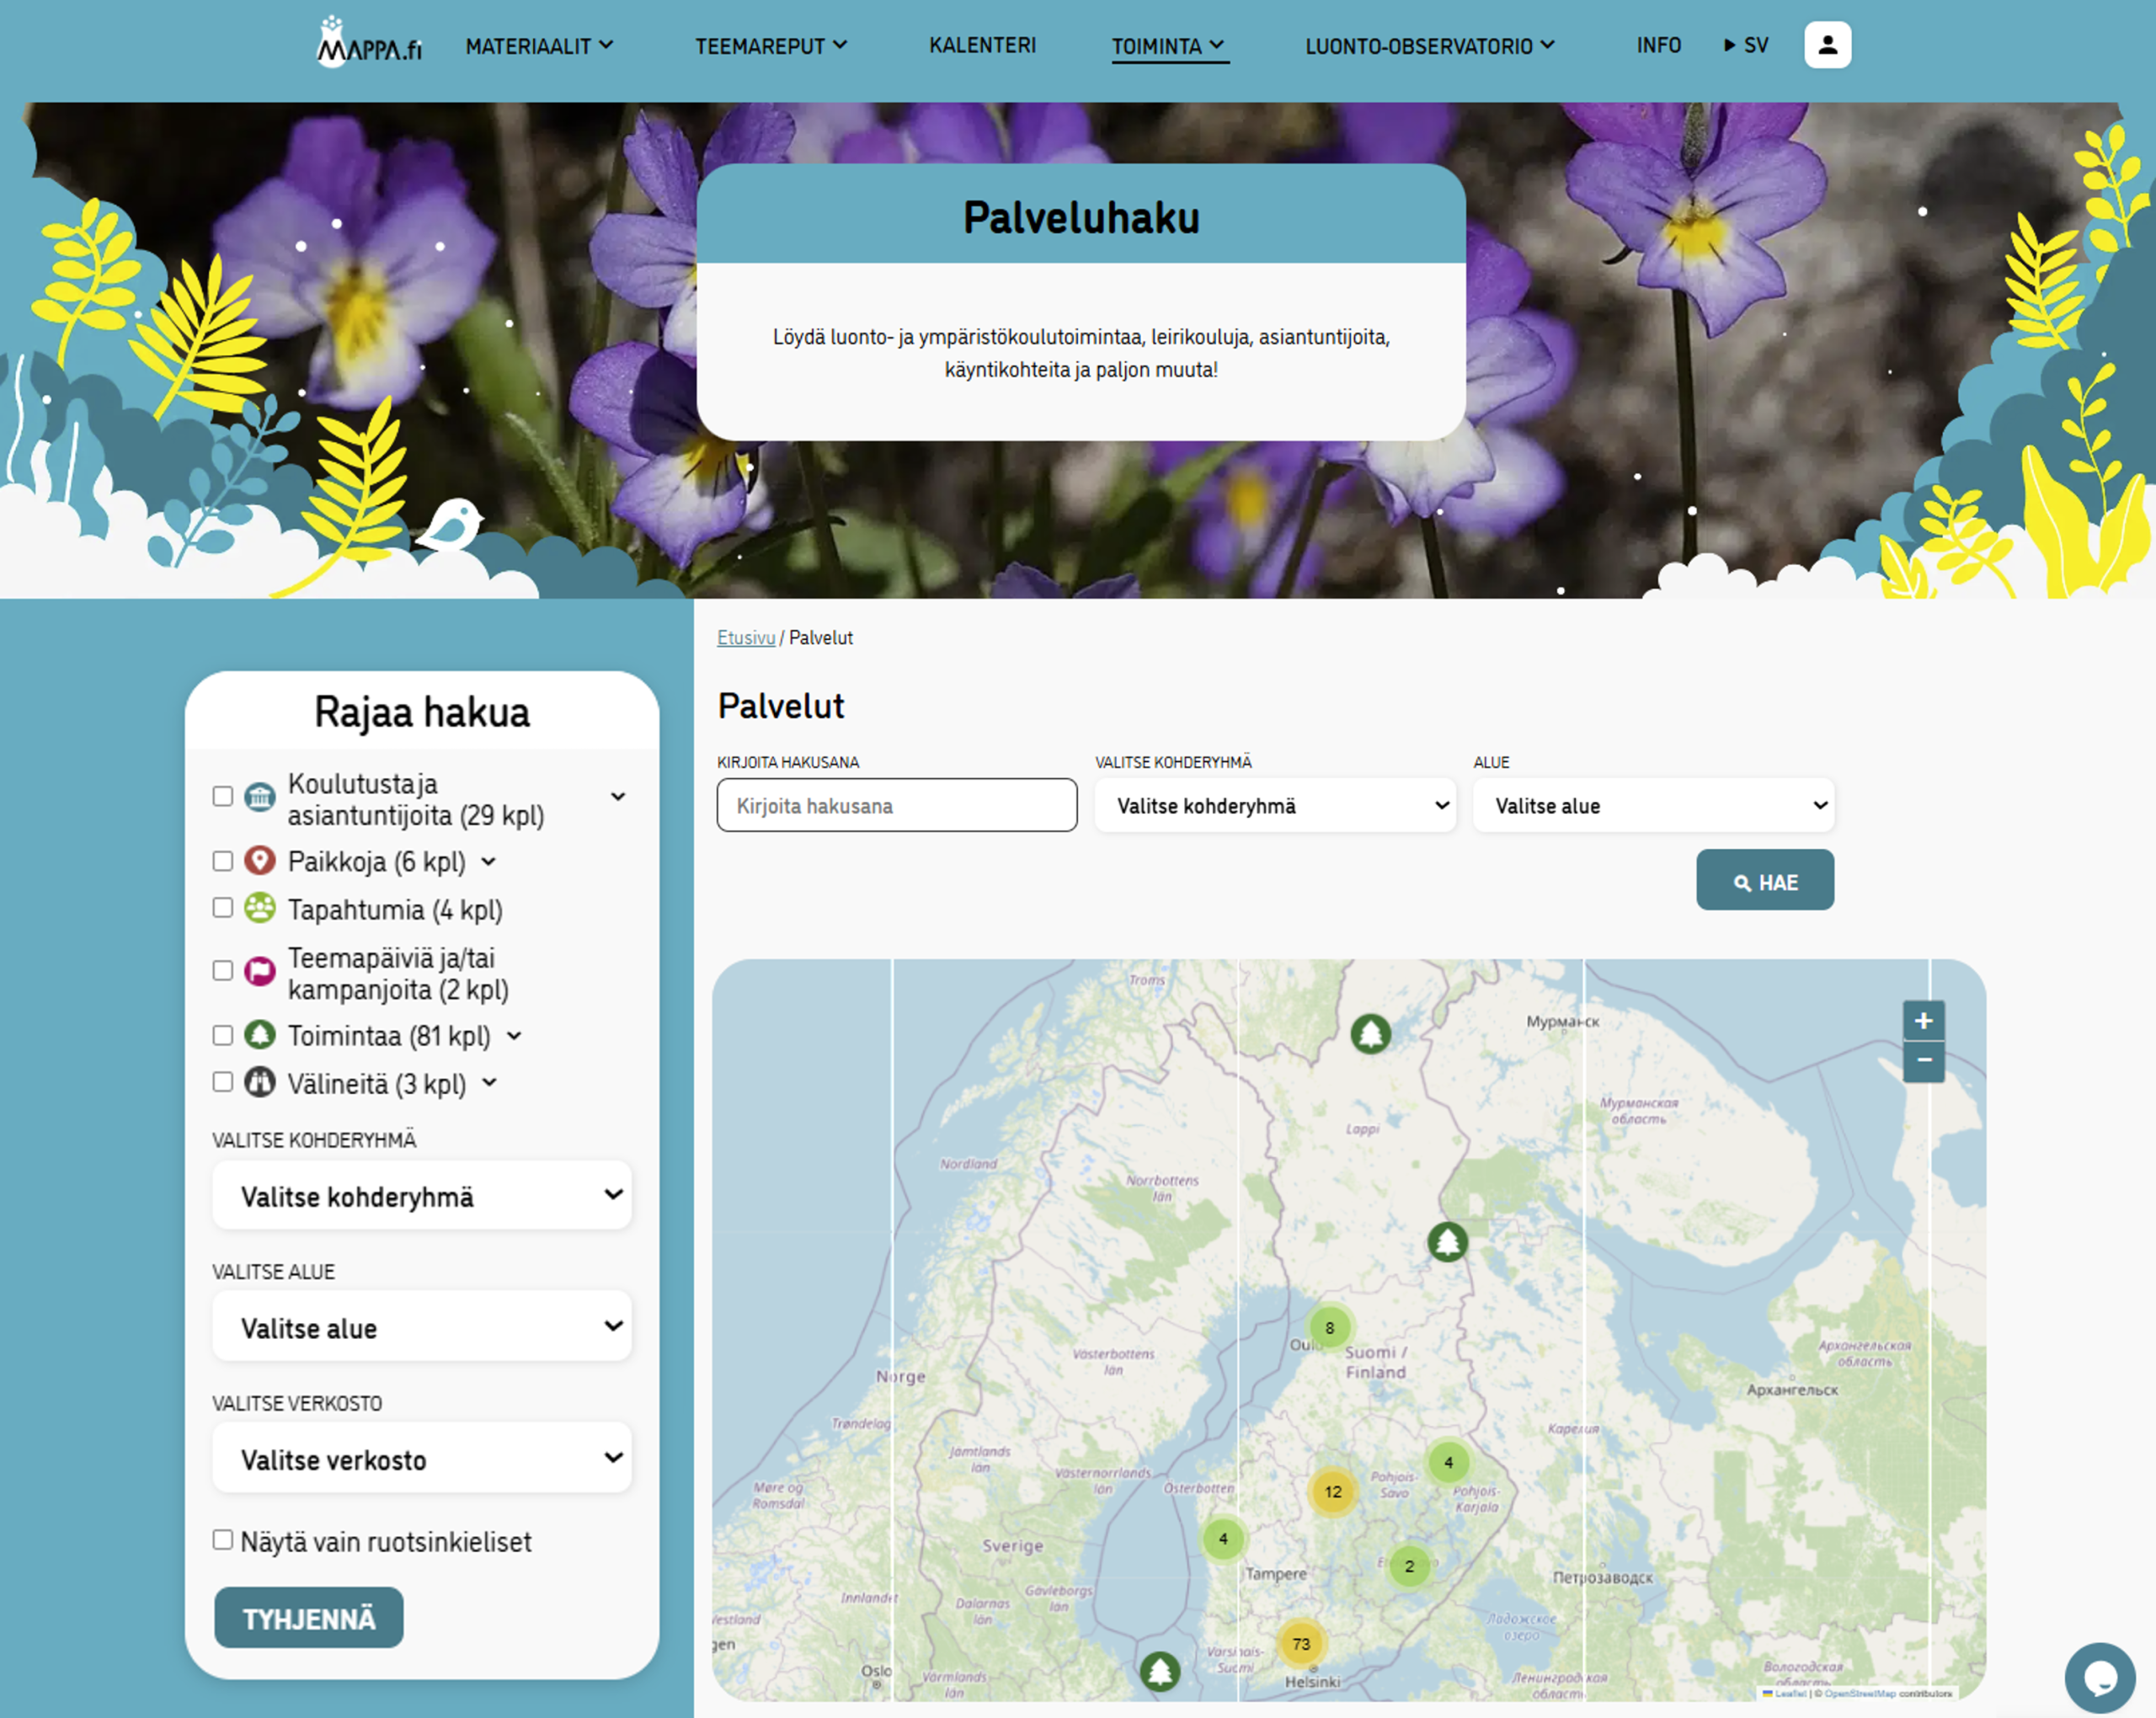The height and width of the screenshot is (1718, 2156).
Task: Click the HAE search button
Action: tap(1764, 881)
